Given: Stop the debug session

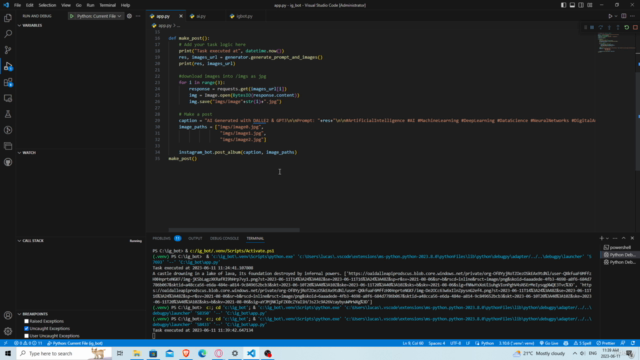Looking at the screenshot, I should pos(635,27).
